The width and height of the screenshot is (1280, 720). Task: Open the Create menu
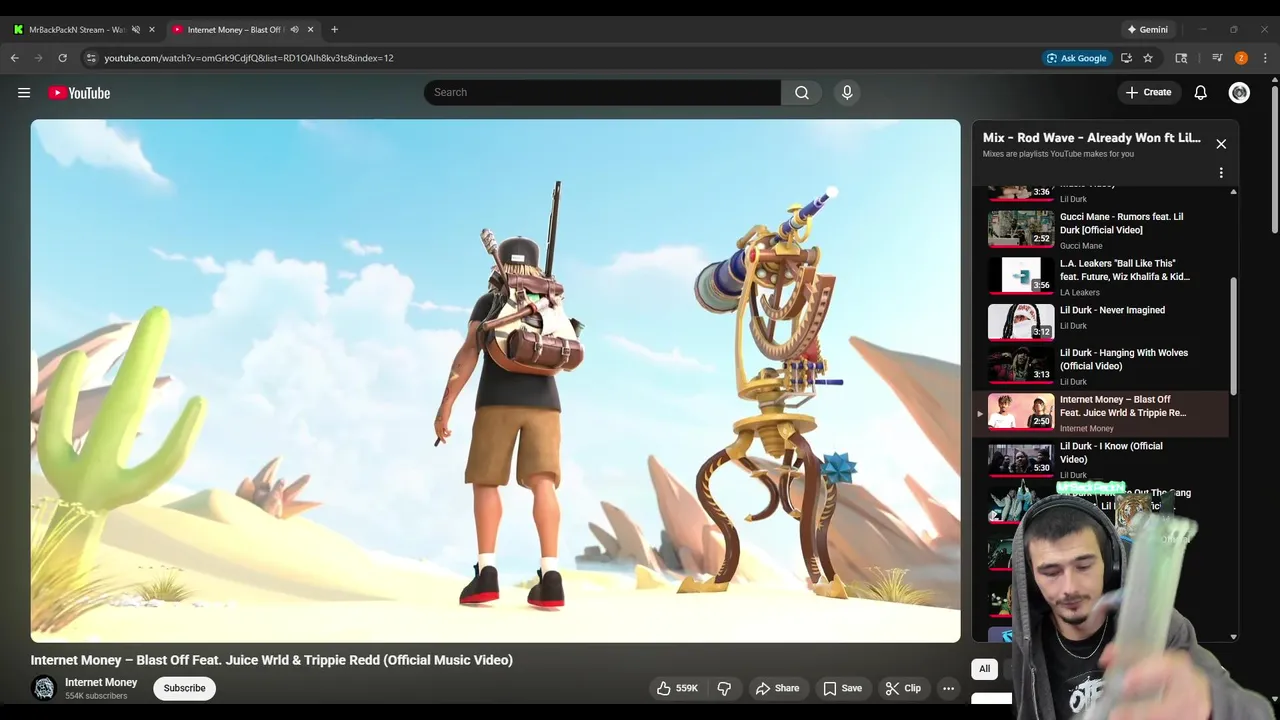1148,92
